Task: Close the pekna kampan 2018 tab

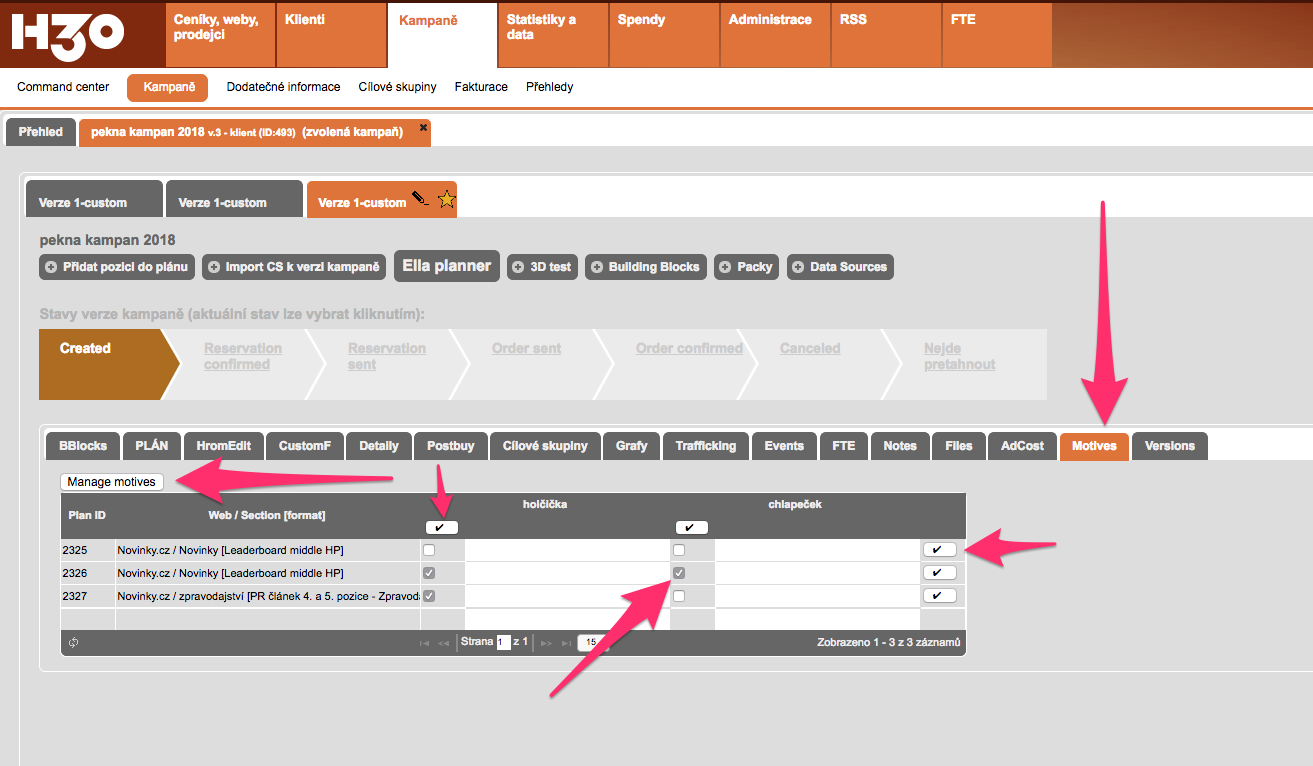Action: (x=423, y=128)
